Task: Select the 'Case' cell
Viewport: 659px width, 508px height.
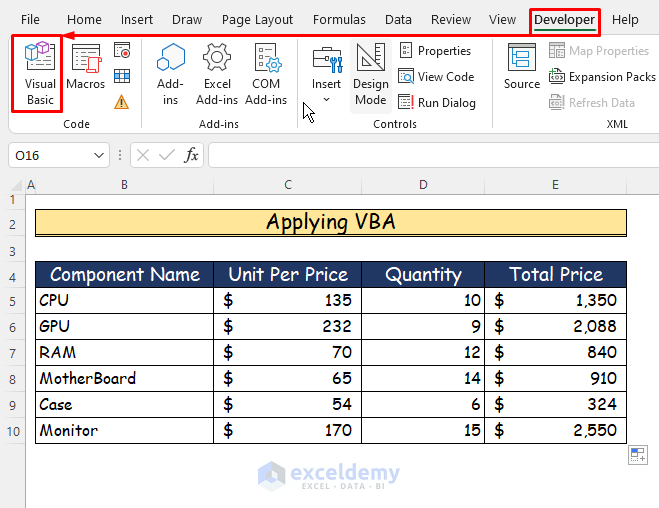Action: pyautogui.click(x=124, y=405)
